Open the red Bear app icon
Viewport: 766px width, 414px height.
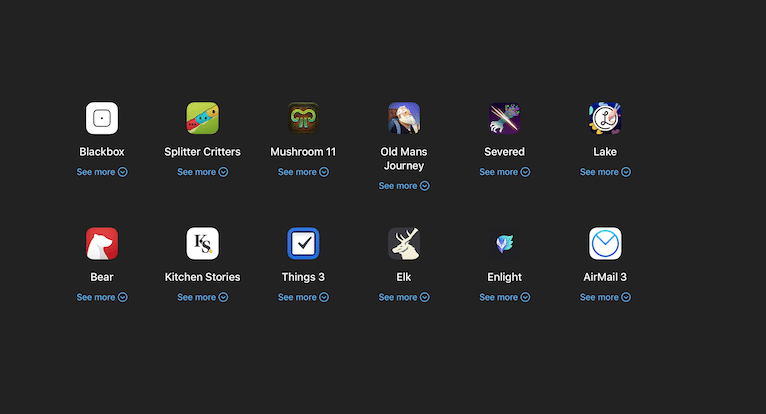coord(102,243)
